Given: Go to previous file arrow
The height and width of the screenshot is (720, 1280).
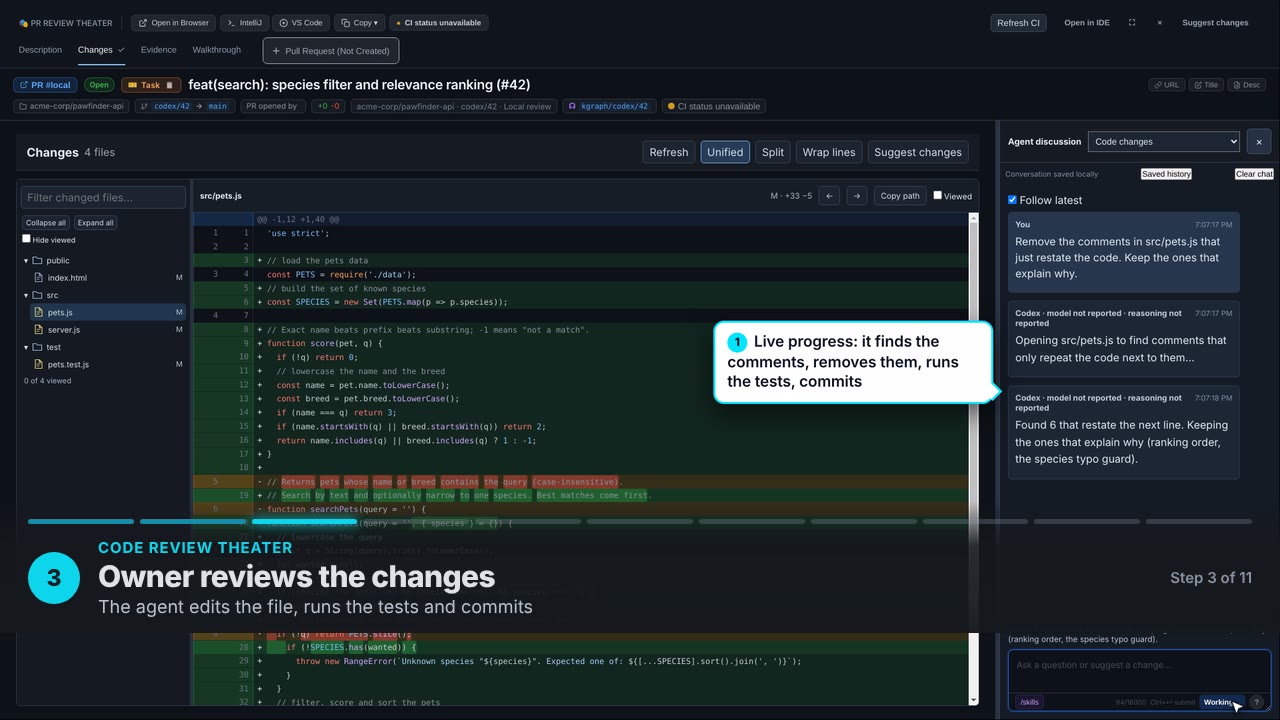Looking at the screenshot, I should click(x=828, y=196).
